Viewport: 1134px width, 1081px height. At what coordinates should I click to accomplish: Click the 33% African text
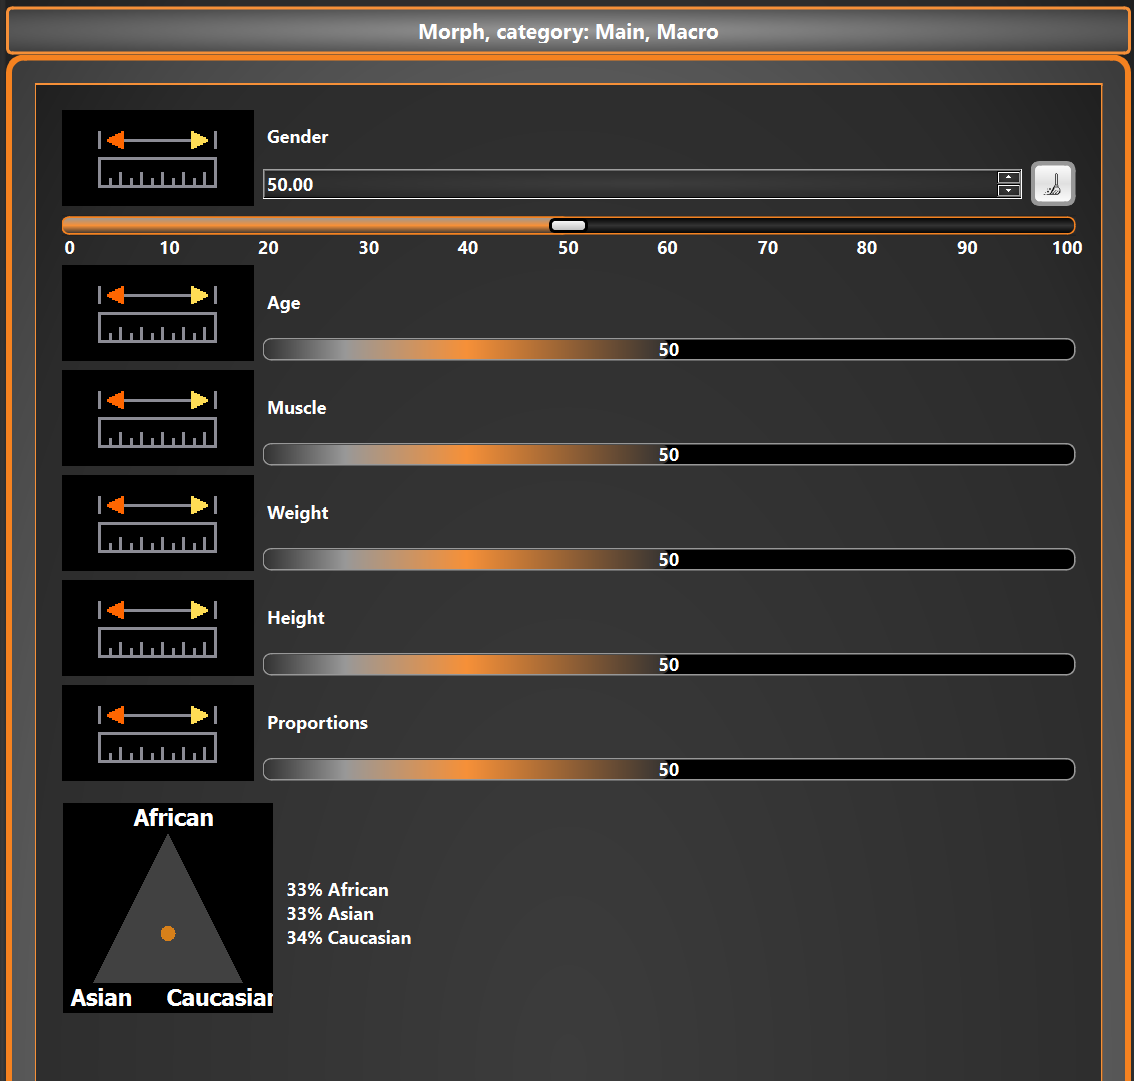coord(337,889)
